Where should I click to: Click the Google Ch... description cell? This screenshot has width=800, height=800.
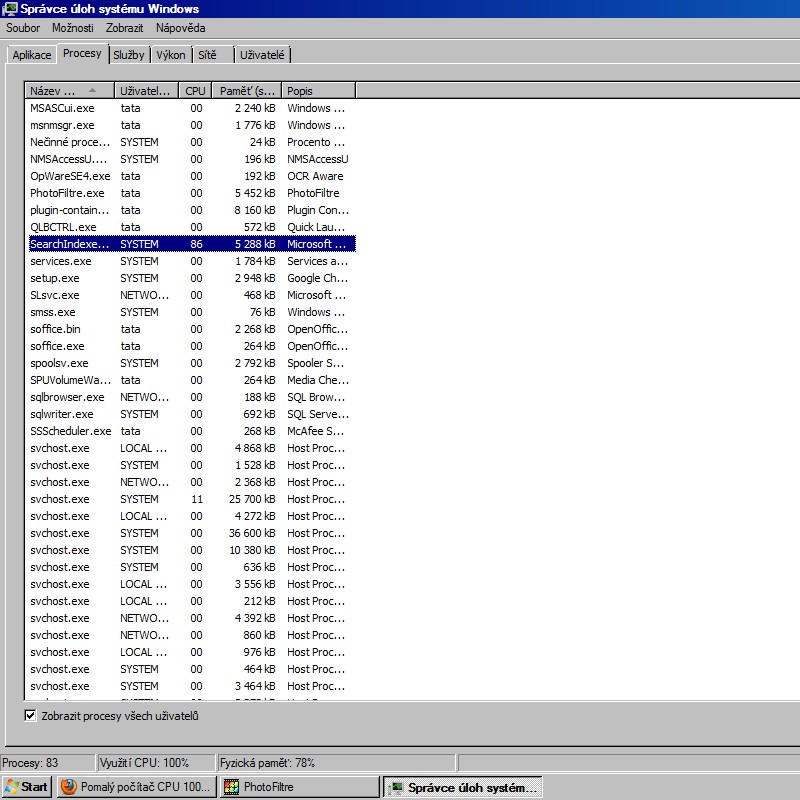point(317,278)
